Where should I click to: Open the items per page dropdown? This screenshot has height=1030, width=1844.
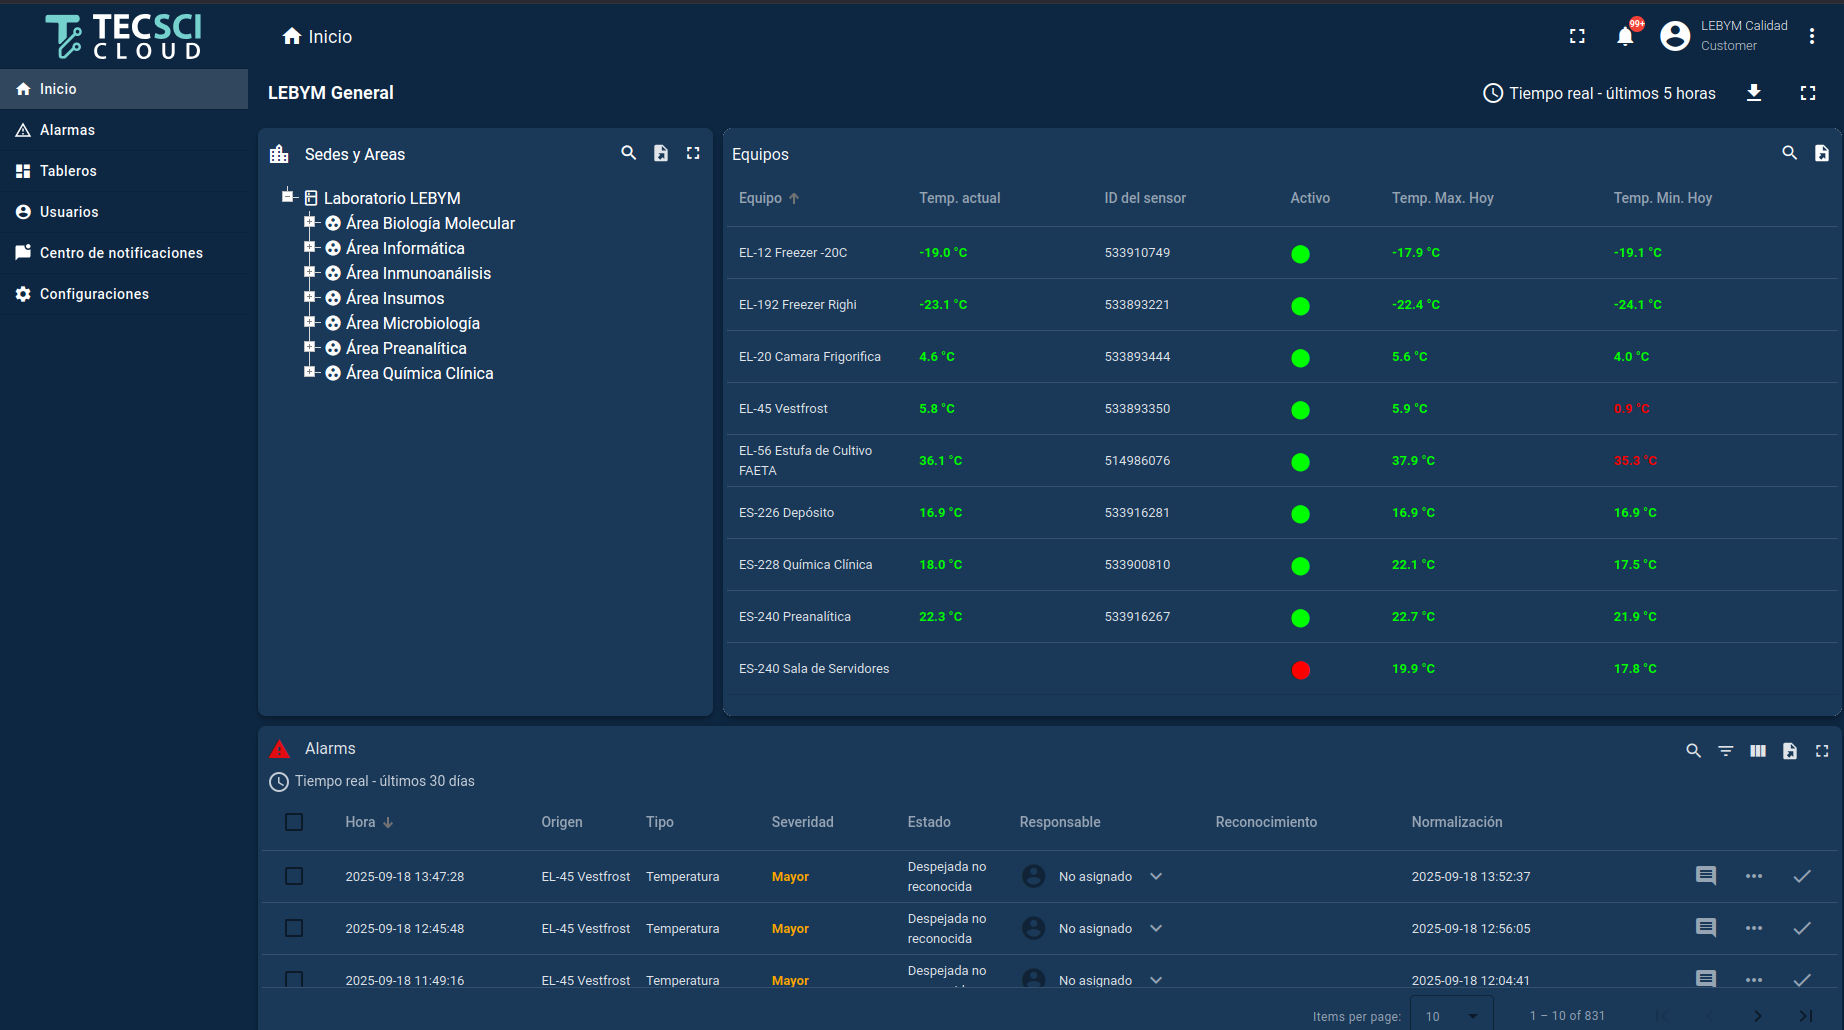[1451, 1016]
